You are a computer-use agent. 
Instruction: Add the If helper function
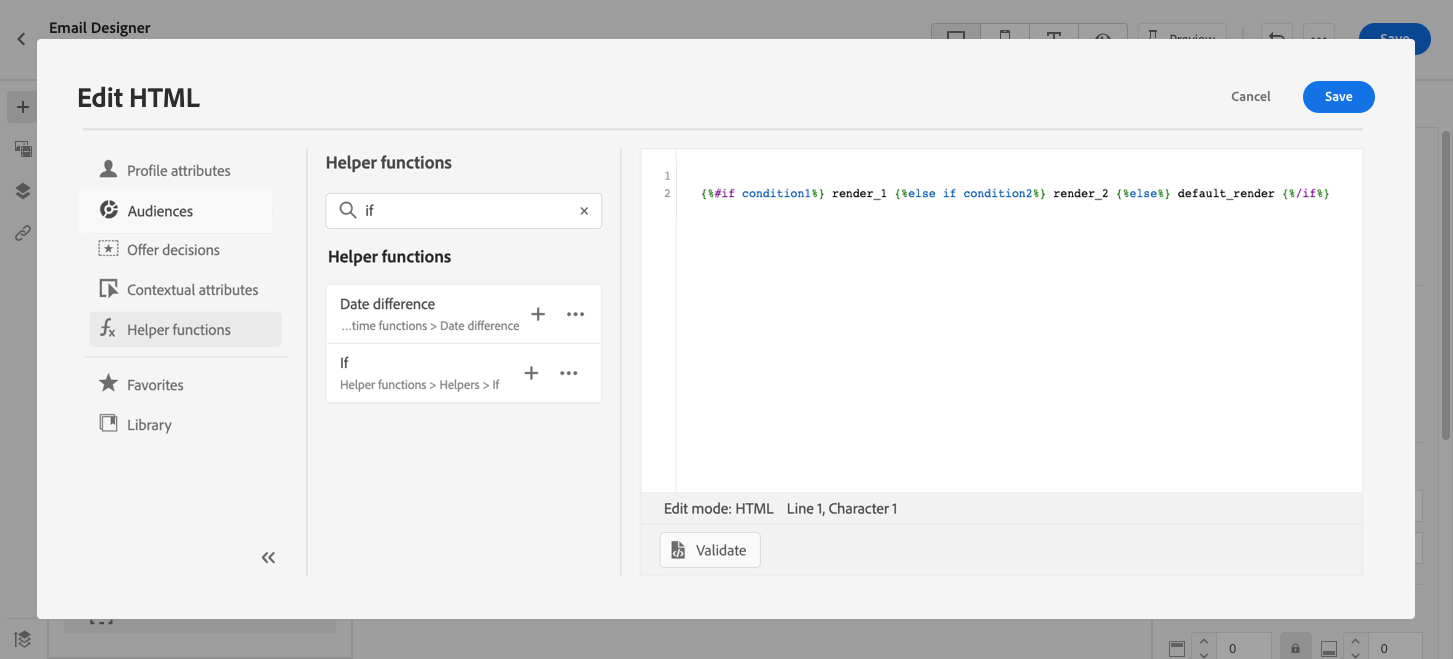532,373
